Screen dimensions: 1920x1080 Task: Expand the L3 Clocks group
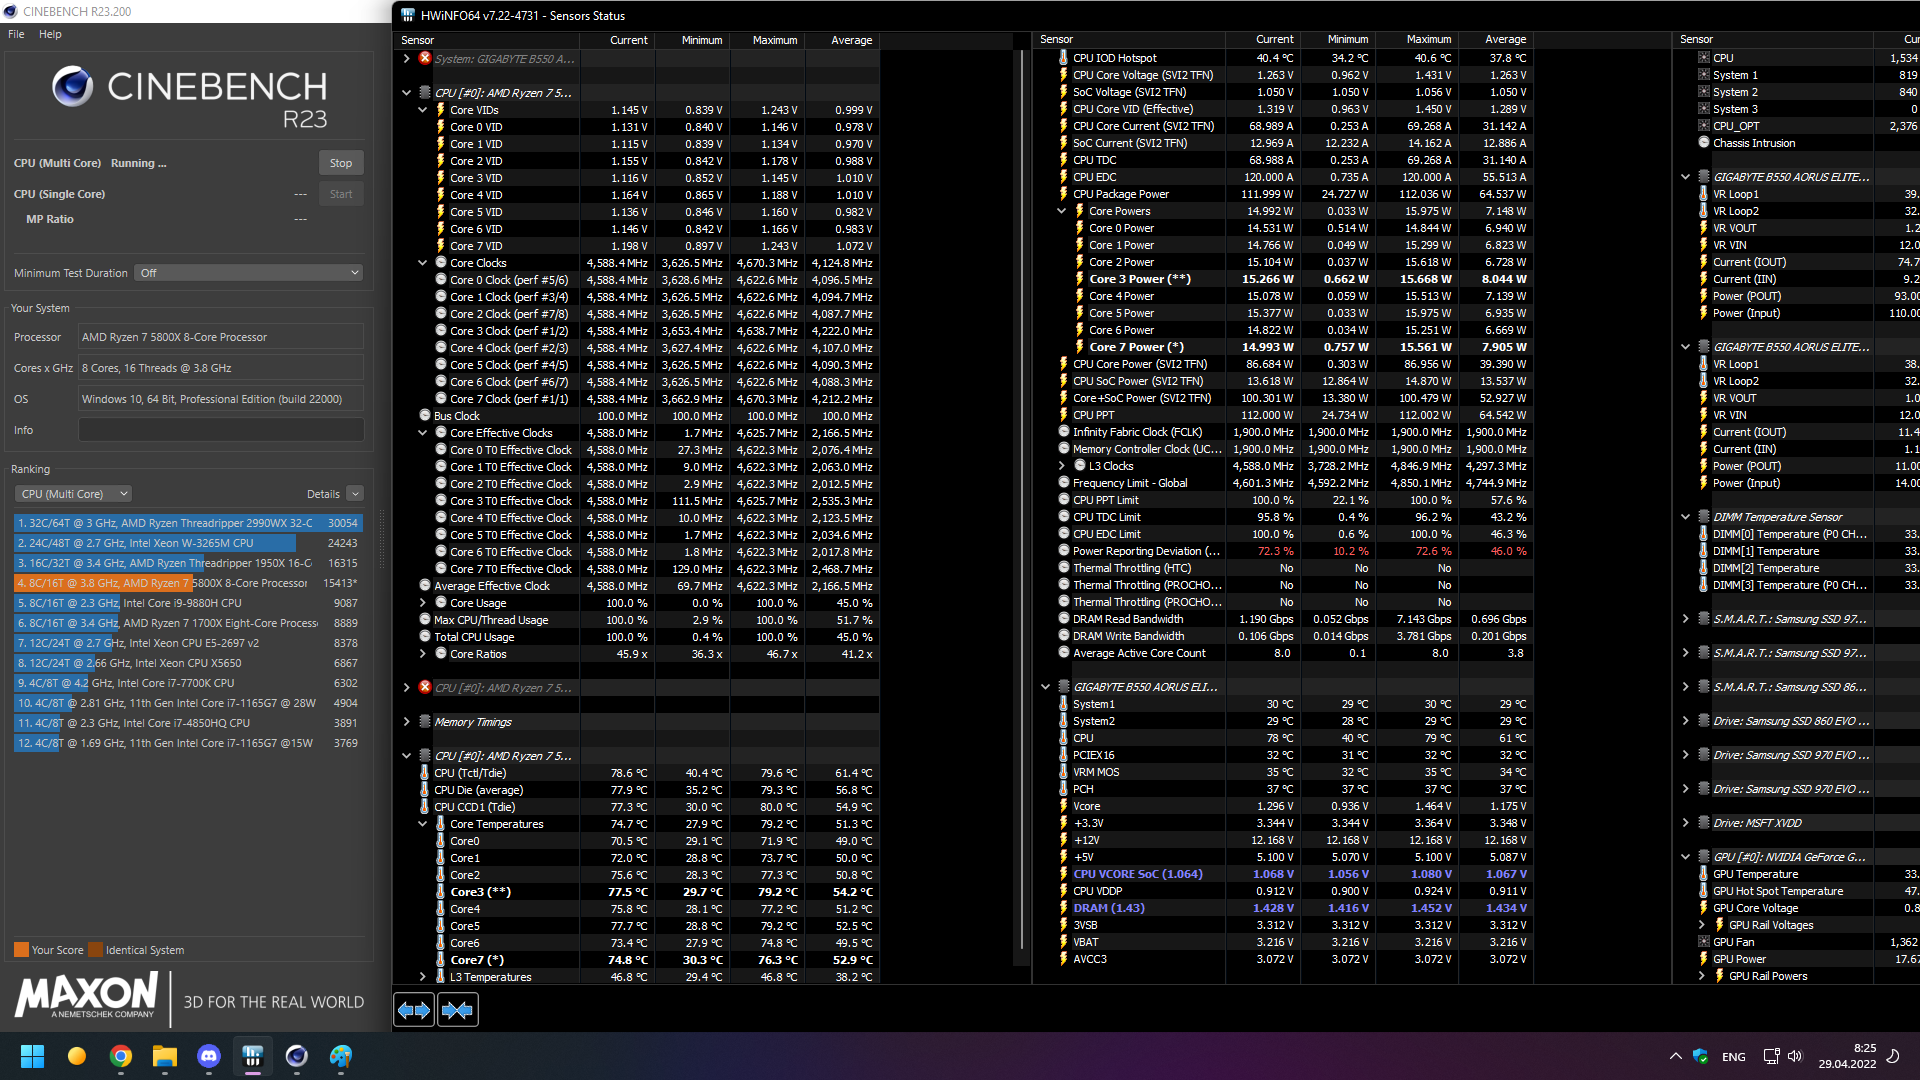1062,466
